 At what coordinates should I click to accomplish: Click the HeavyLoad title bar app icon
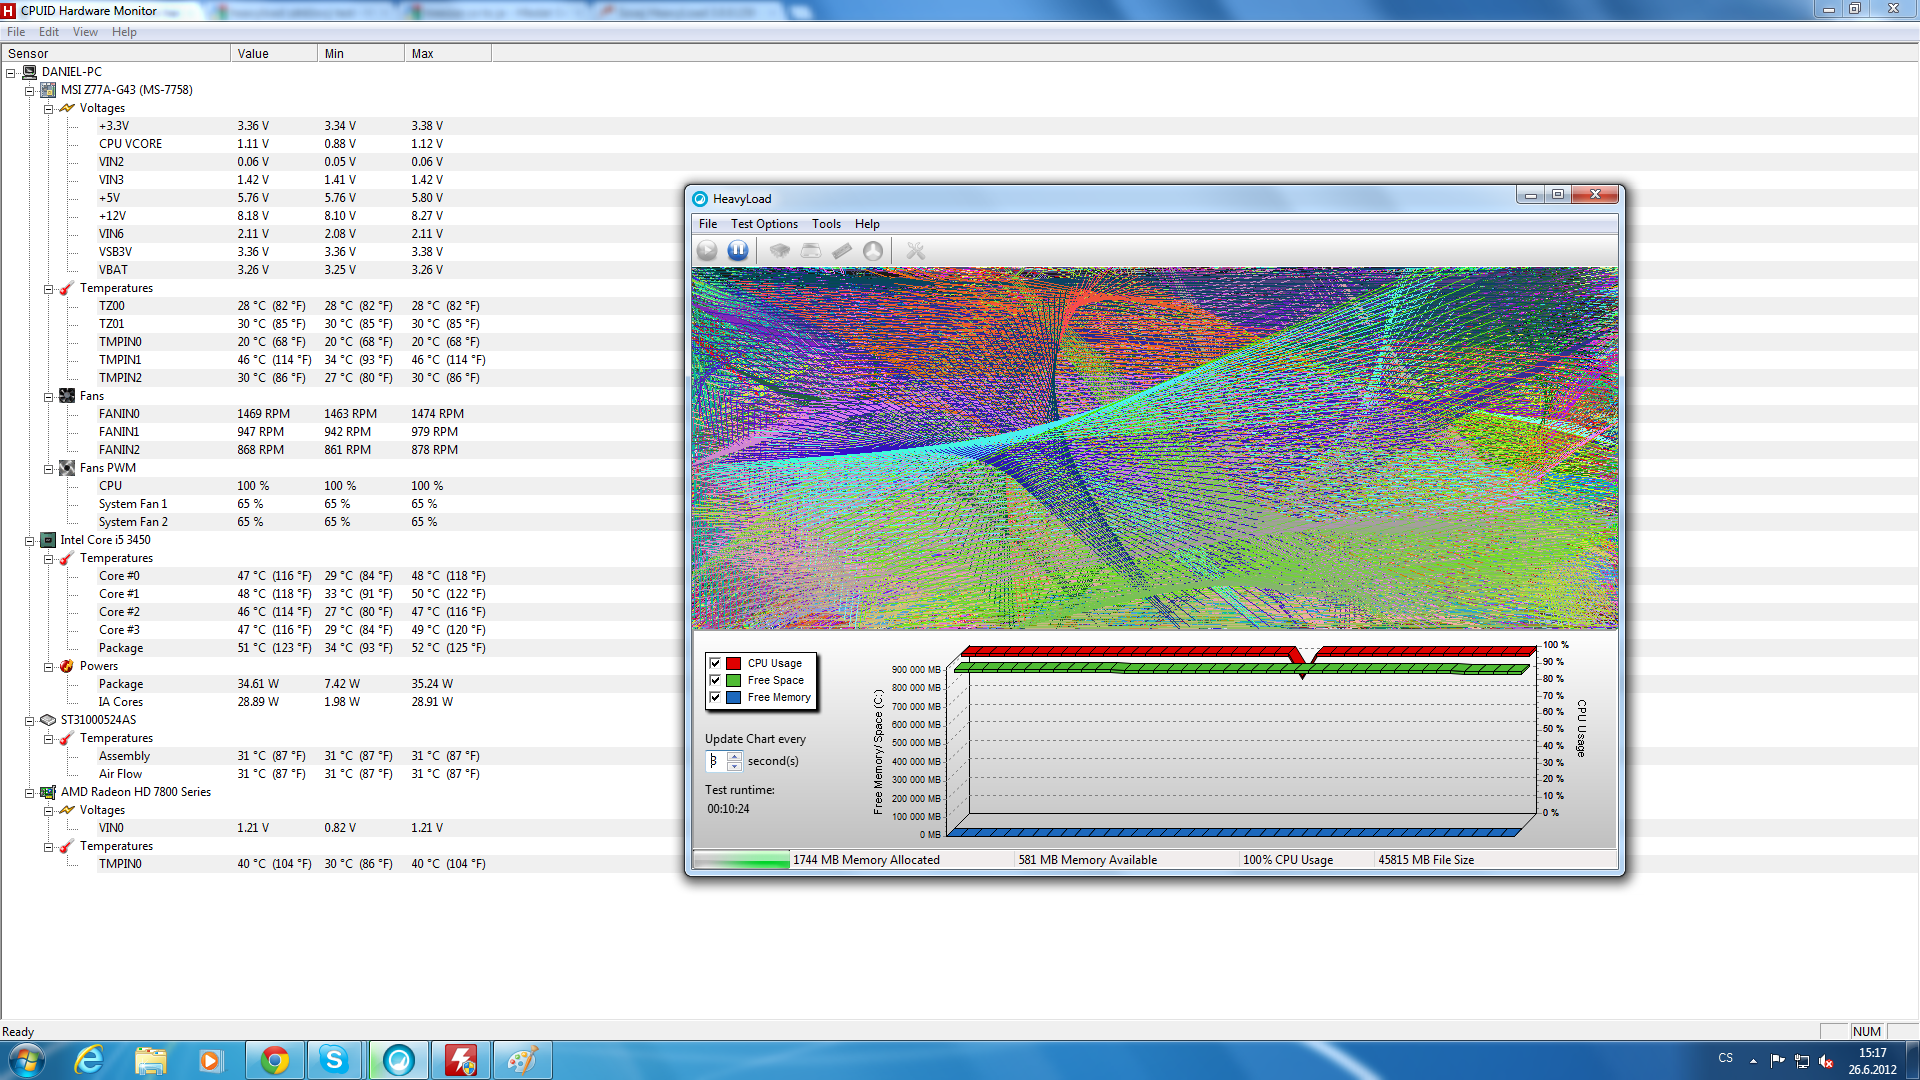(x=700, y=199)
